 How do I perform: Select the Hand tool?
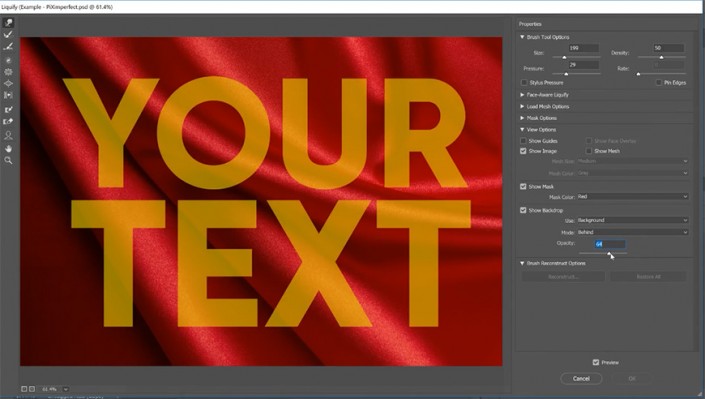(8, 148)
